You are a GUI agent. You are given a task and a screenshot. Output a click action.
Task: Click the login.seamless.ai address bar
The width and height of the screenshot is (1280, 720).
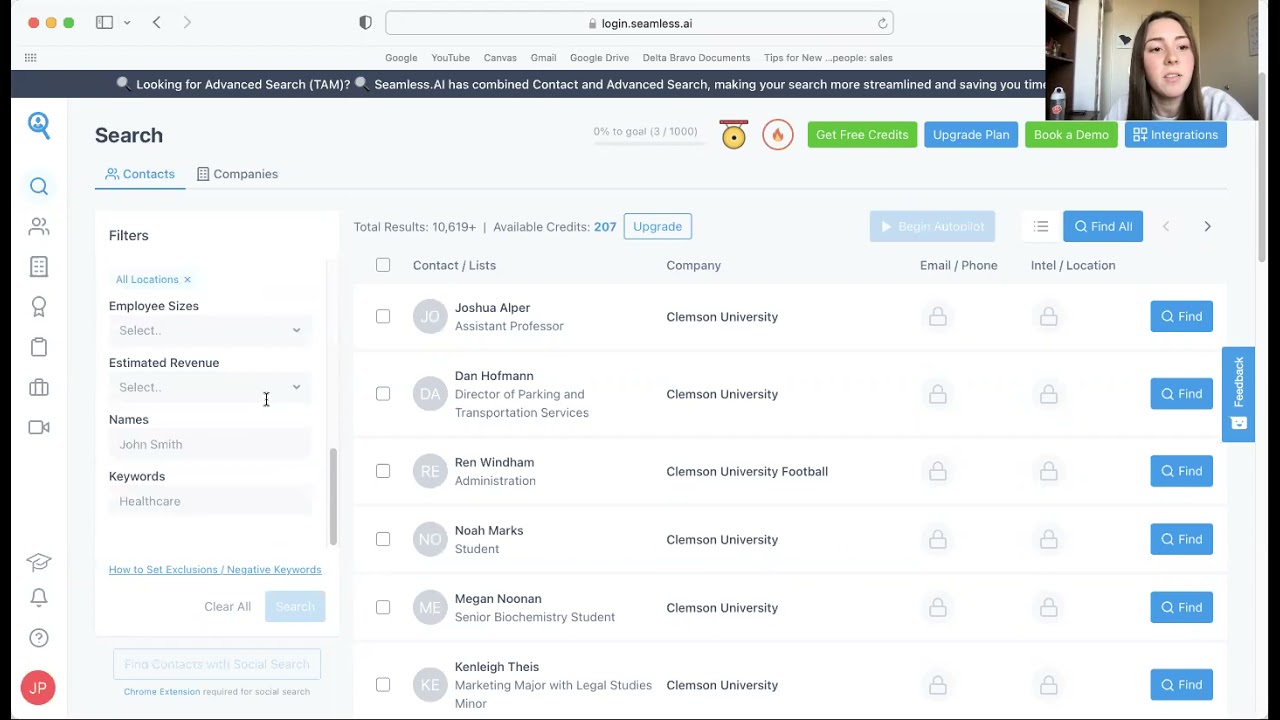point(639,23)
